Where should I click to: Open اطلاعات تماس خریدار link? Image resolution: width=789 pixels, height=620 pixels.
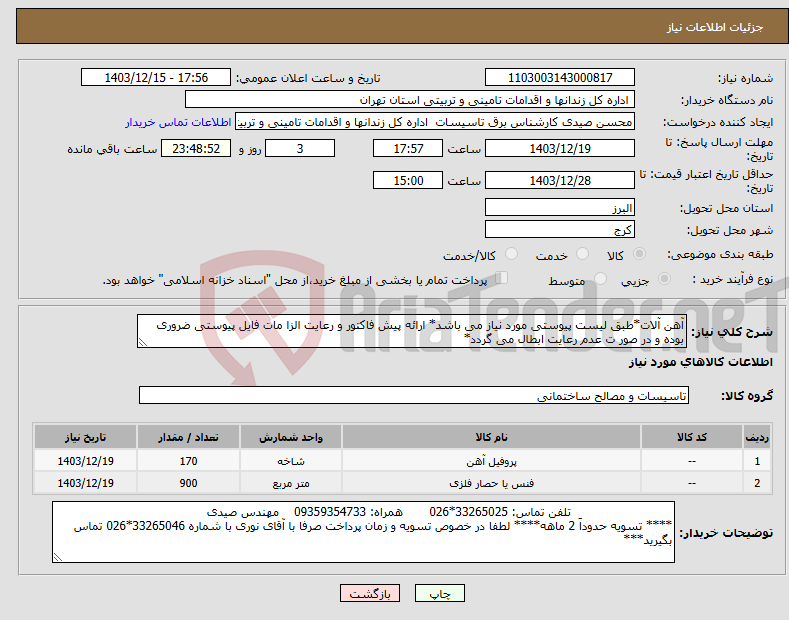pos(178,122)
